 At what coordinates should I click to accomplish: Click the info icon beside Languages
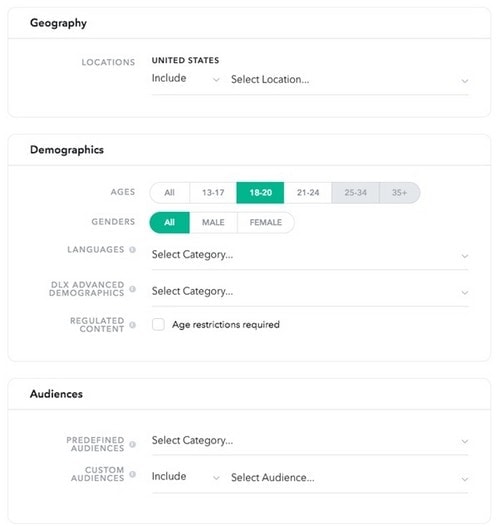pos(133,249)
